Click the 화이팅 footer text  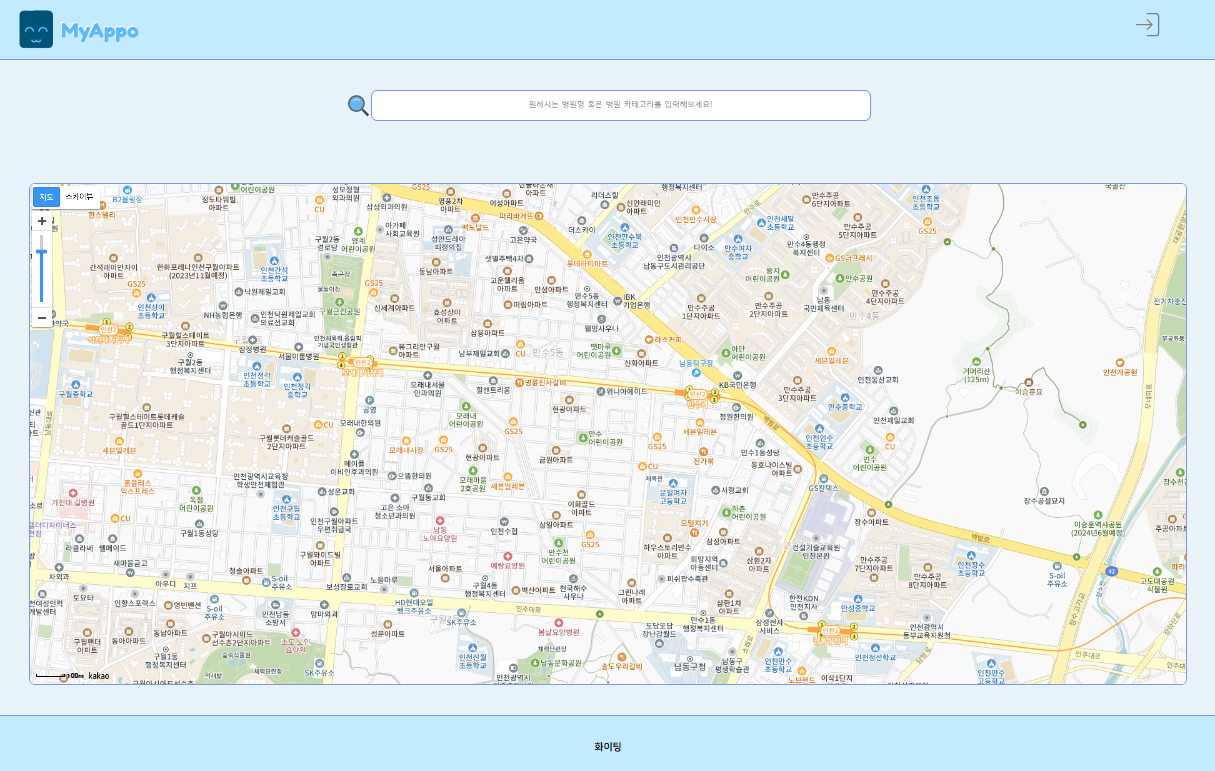click(x=608, y=747)
